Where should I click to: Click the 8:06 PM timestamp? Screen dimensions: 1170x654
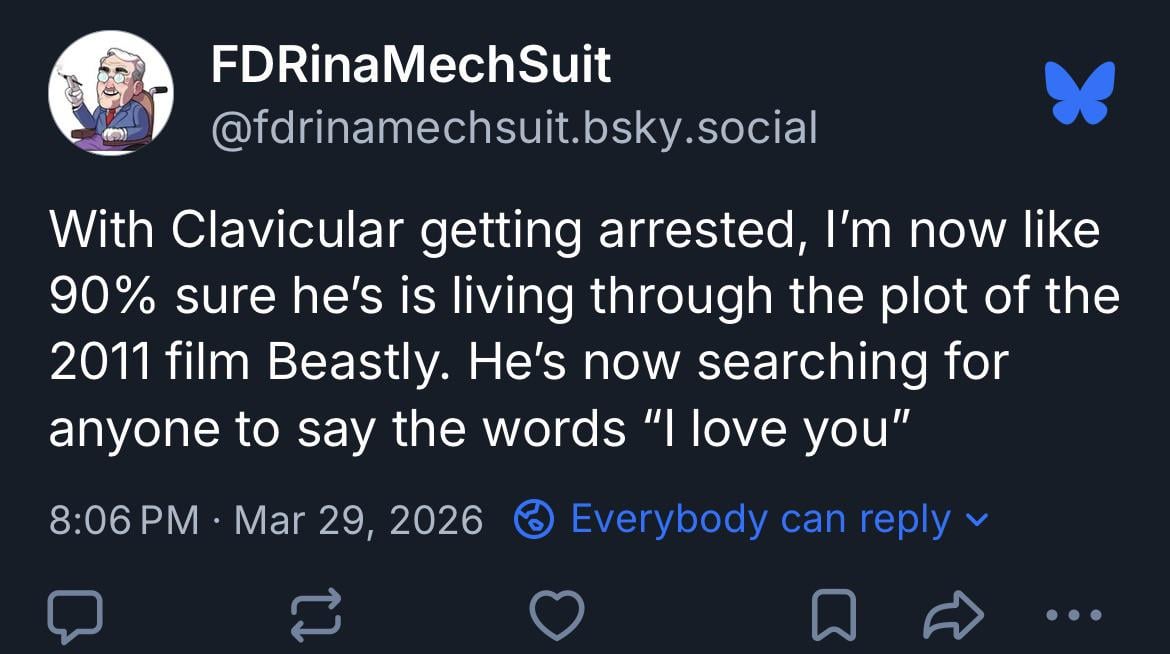coord(123,520)
